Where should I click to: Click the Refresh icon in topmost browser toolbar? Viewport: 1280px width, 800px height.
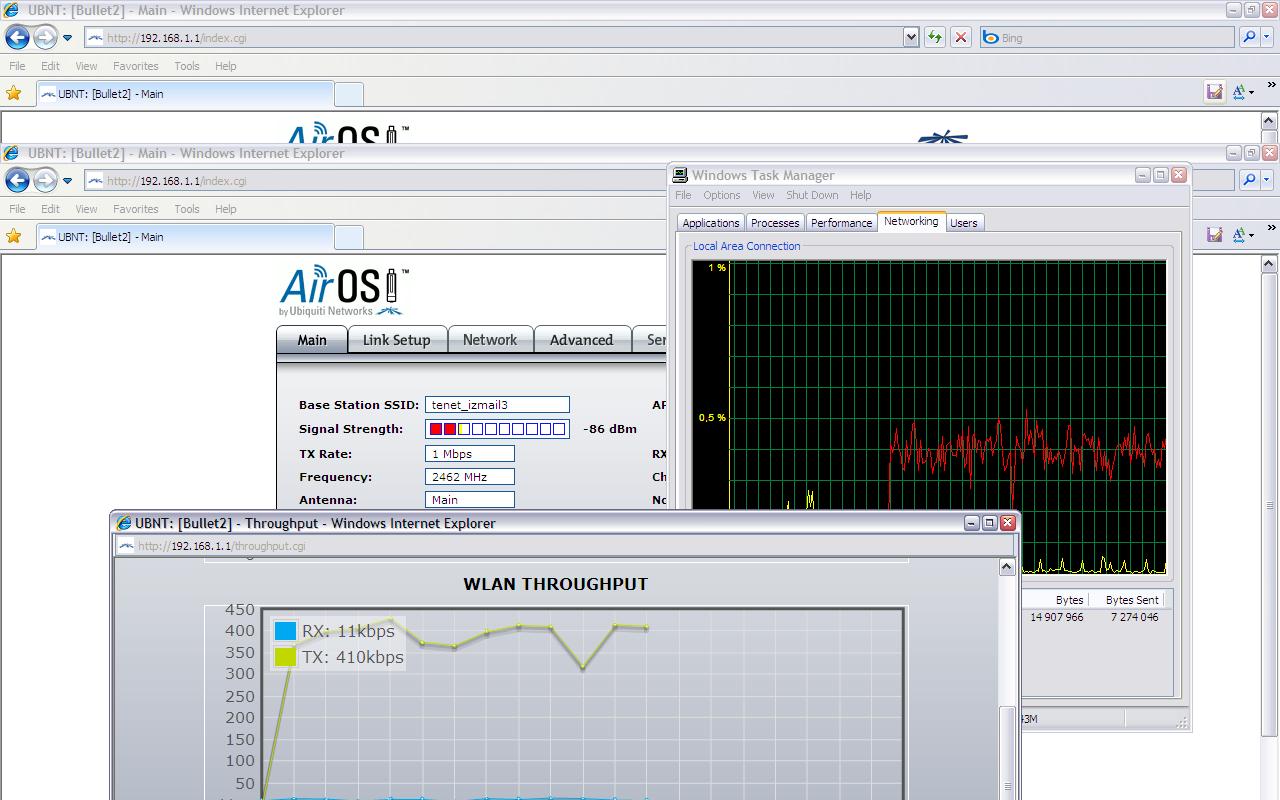click(x=935, y=38)
